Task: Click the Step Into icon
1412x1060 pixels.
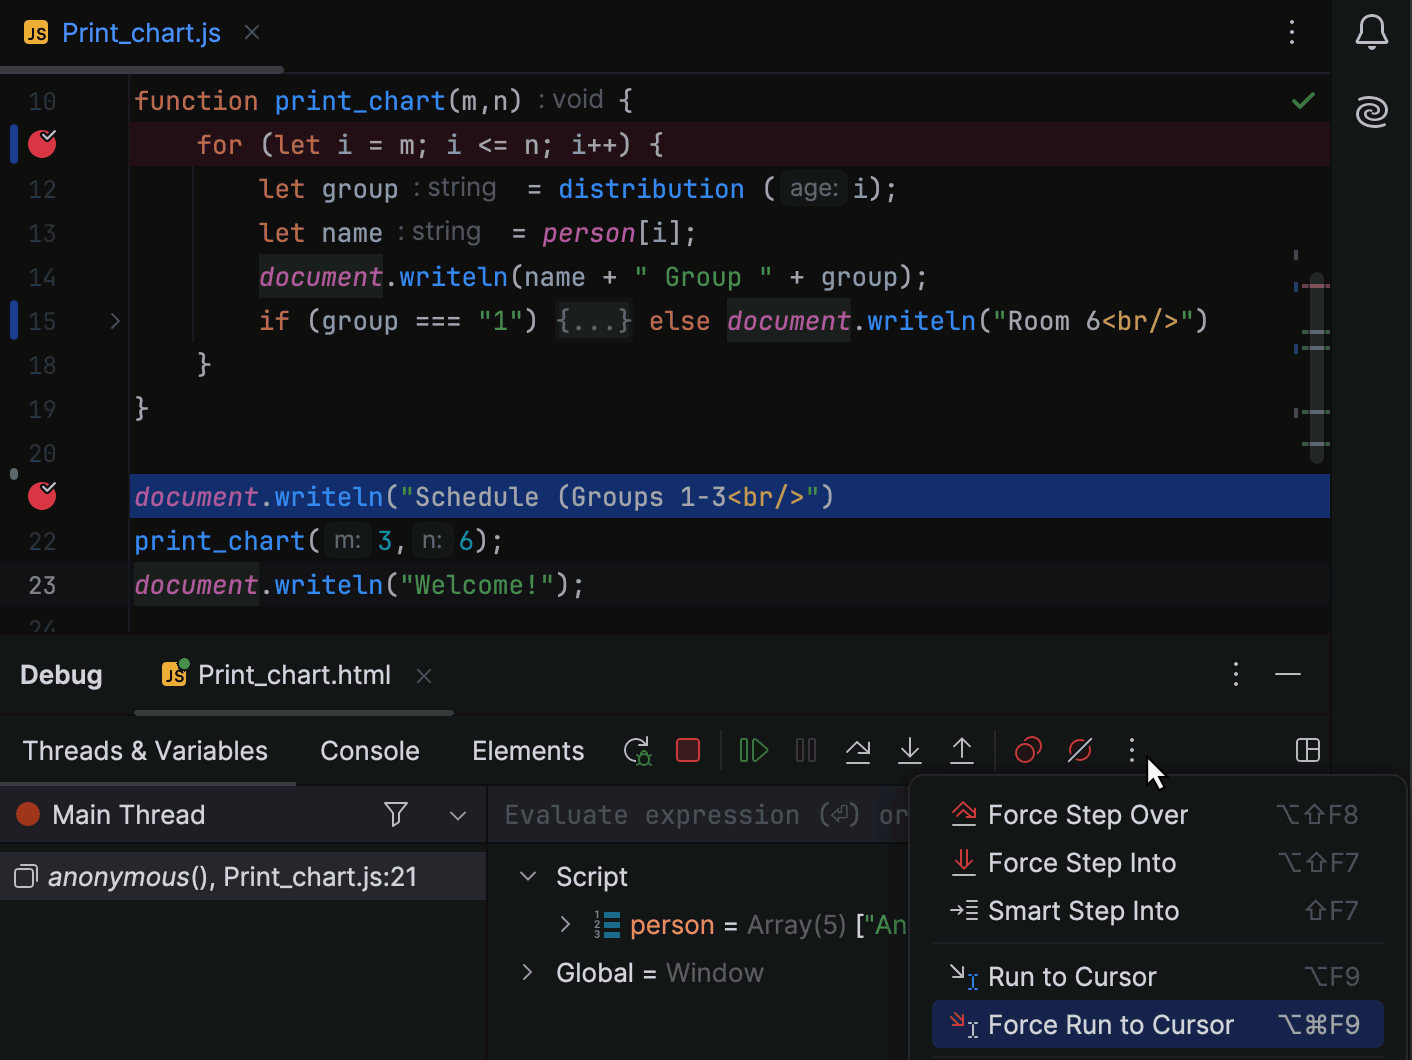Action: point(910,751)
